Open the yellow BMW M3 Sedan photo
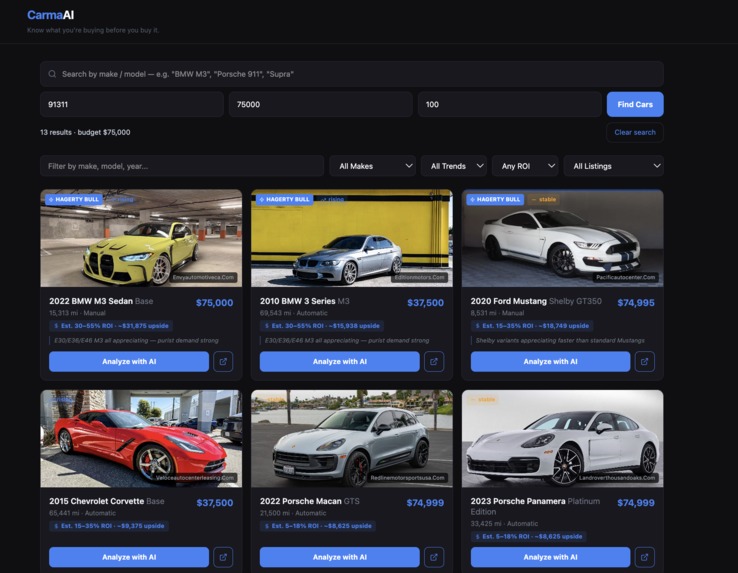The image size is (738, 573). point(141,238)
